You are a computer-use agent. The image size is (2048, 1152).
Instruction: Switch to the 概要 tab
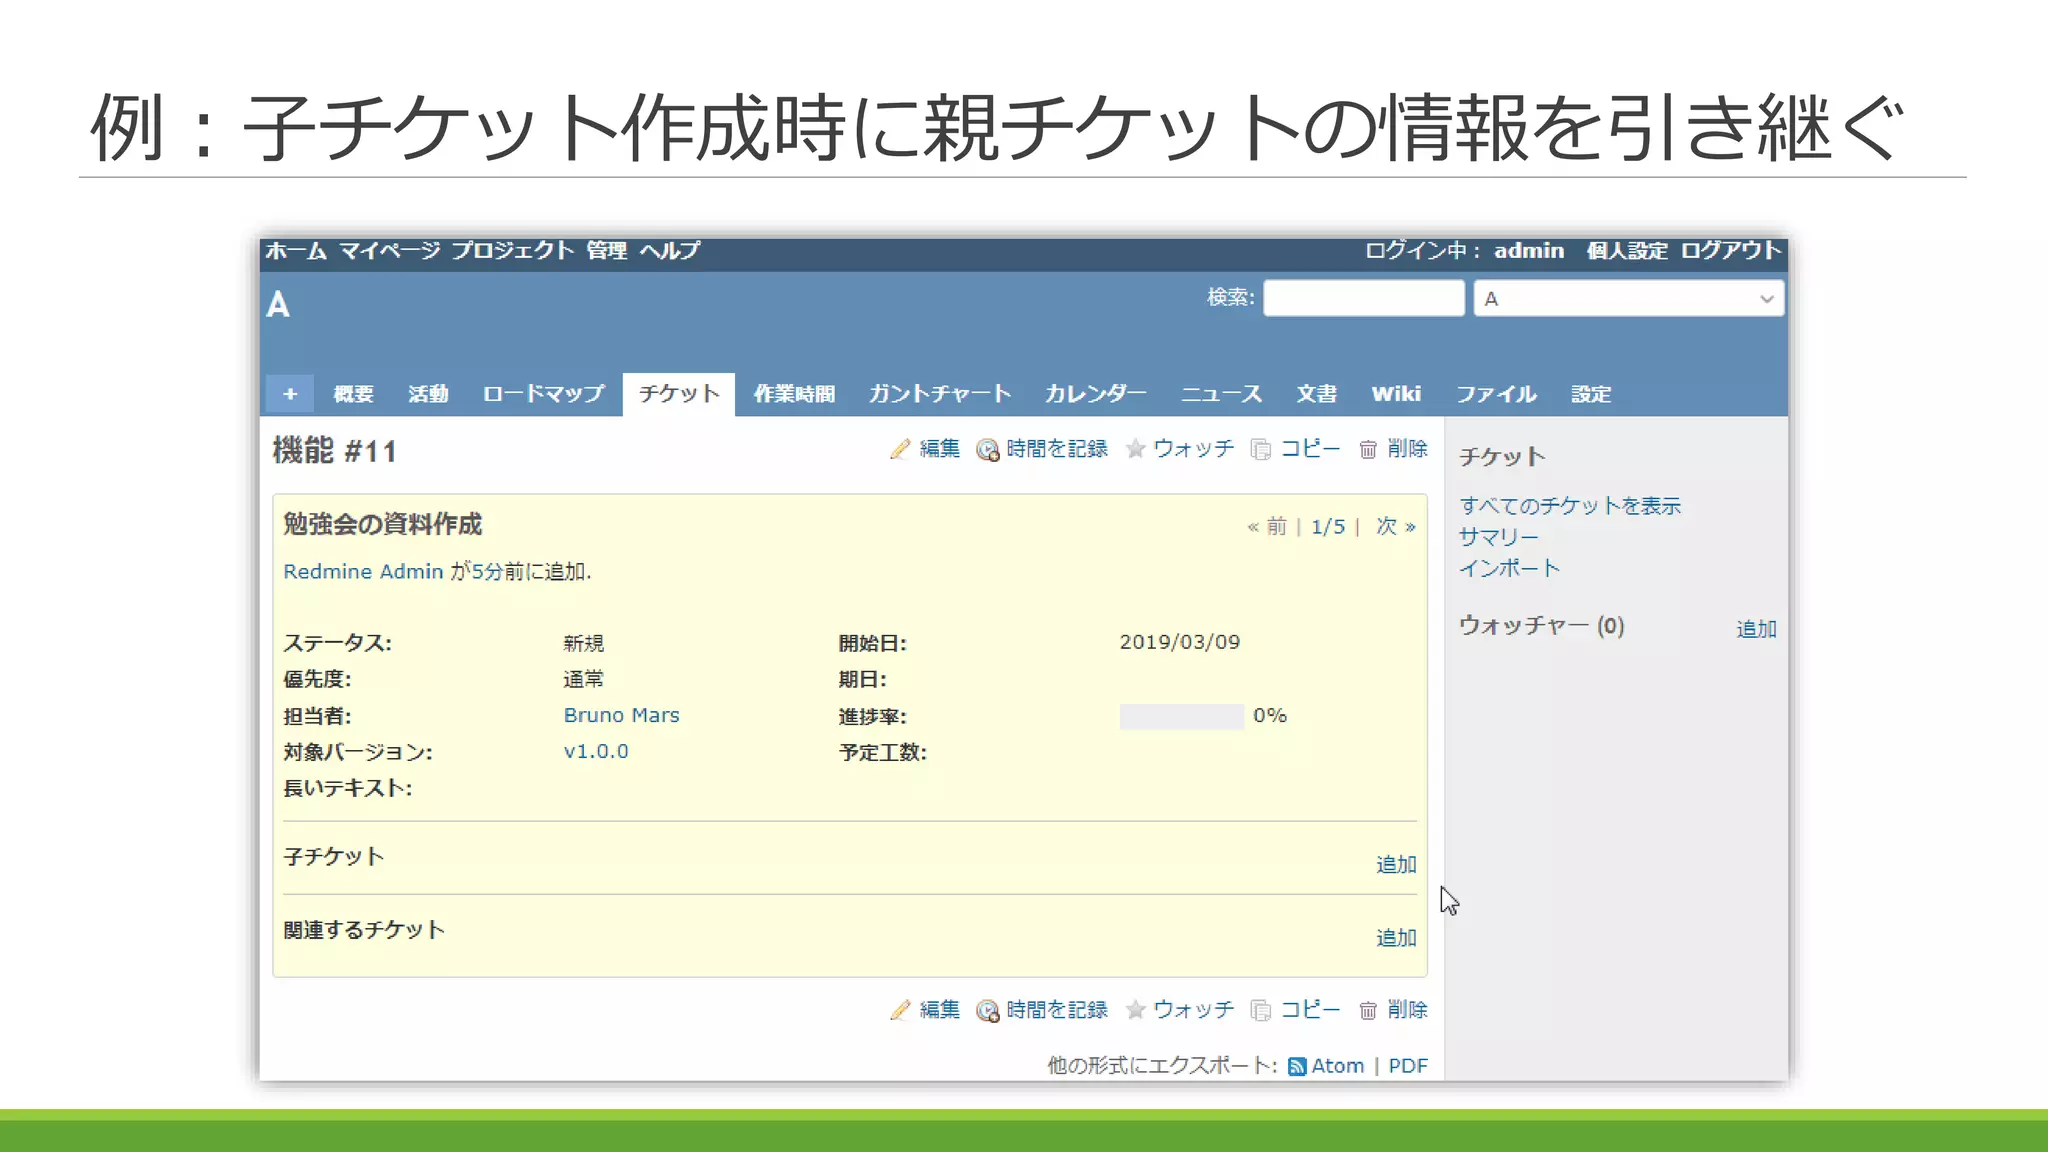[x=353, y=394]
